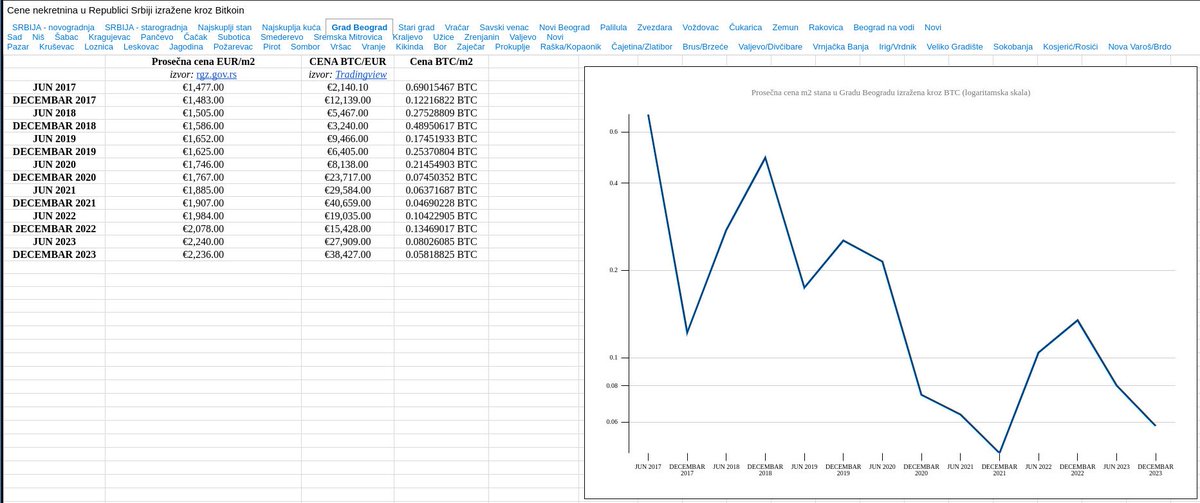1200x503 pixels.
Task: Open the Palilula tab
Action: [614, 27]
